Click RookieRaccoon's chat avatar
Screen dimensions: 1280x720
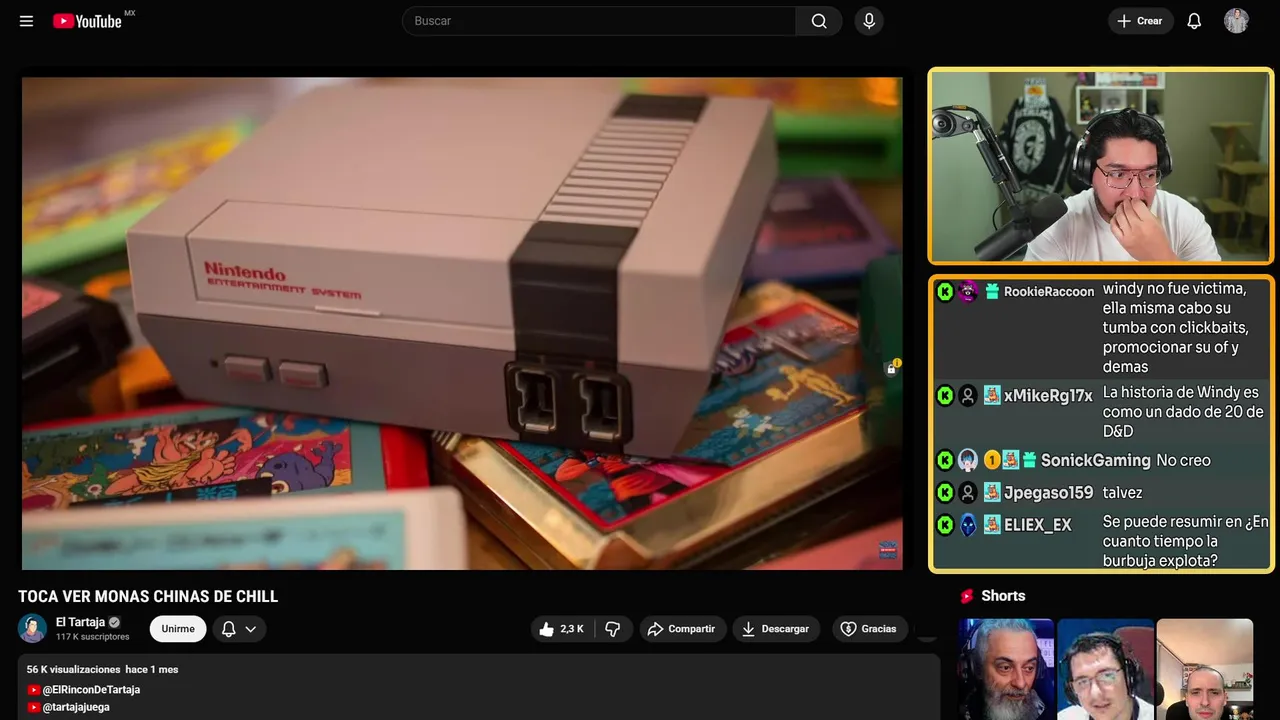pos(968,292)
